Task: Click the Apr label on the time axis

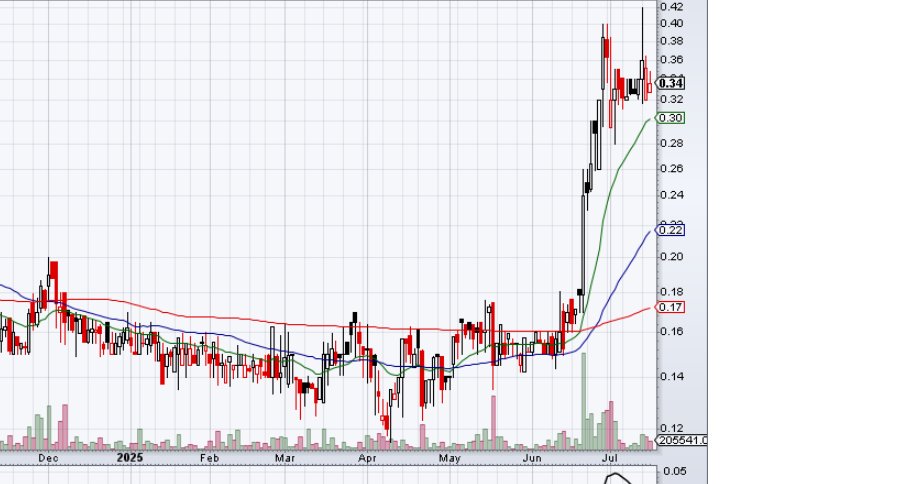Action: pyautogui.click(x=367, y=458)
